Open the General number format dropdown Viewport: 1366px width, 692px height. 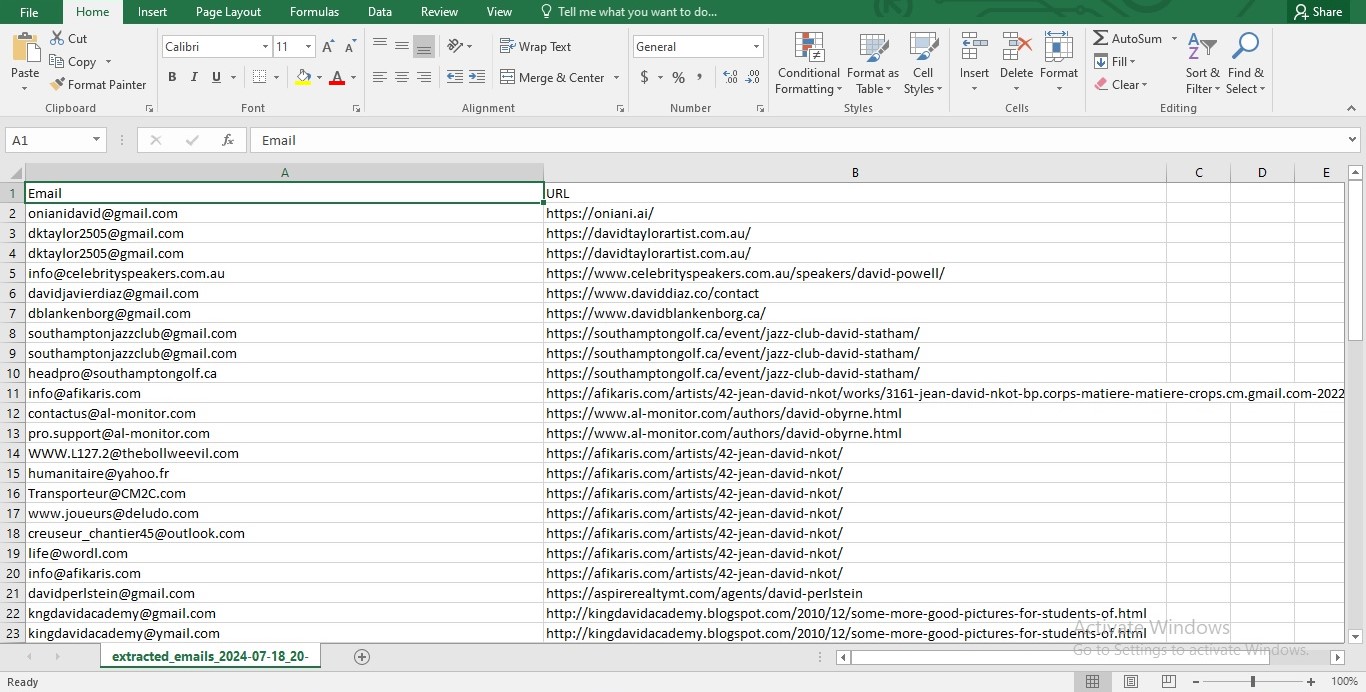pyautogui.click(x=756, y=47)
